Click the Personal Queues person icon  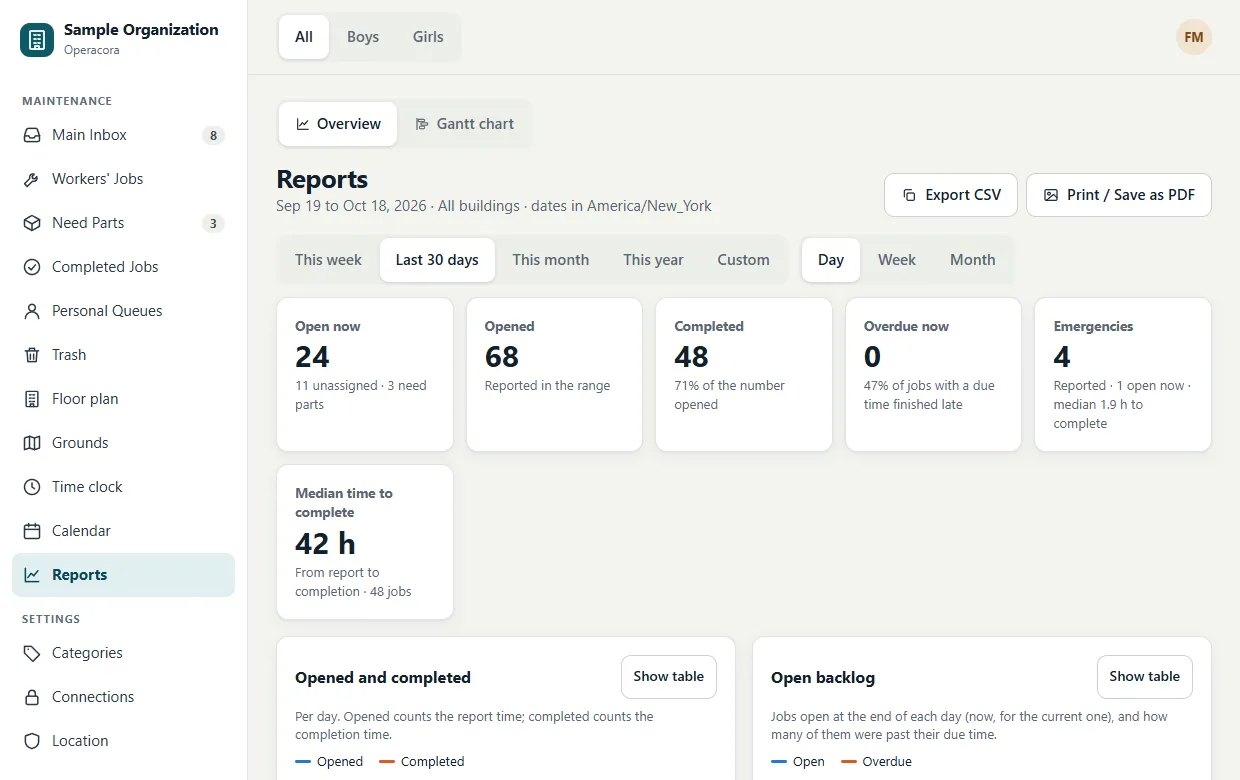click(32, 311)
